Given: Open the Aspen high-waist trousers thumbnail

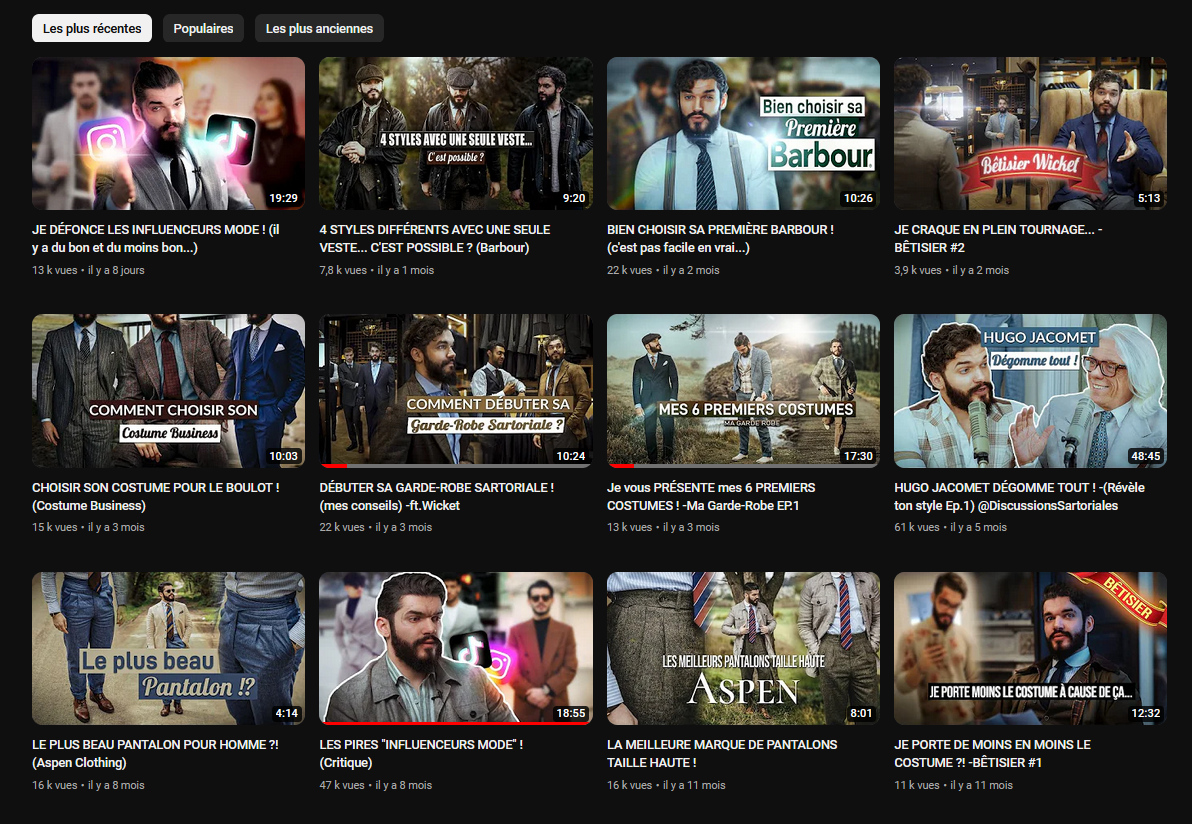Looking at the screenshot, I should [743, 648].
